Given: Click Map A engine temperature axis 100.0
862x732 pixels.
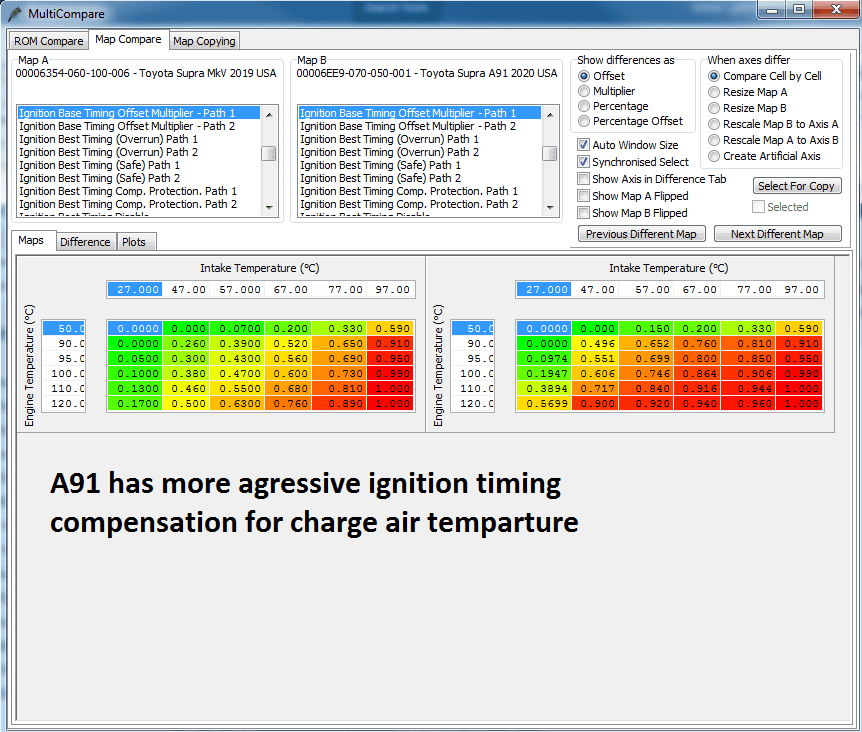Looking at the screenshot, I should 64,374.
